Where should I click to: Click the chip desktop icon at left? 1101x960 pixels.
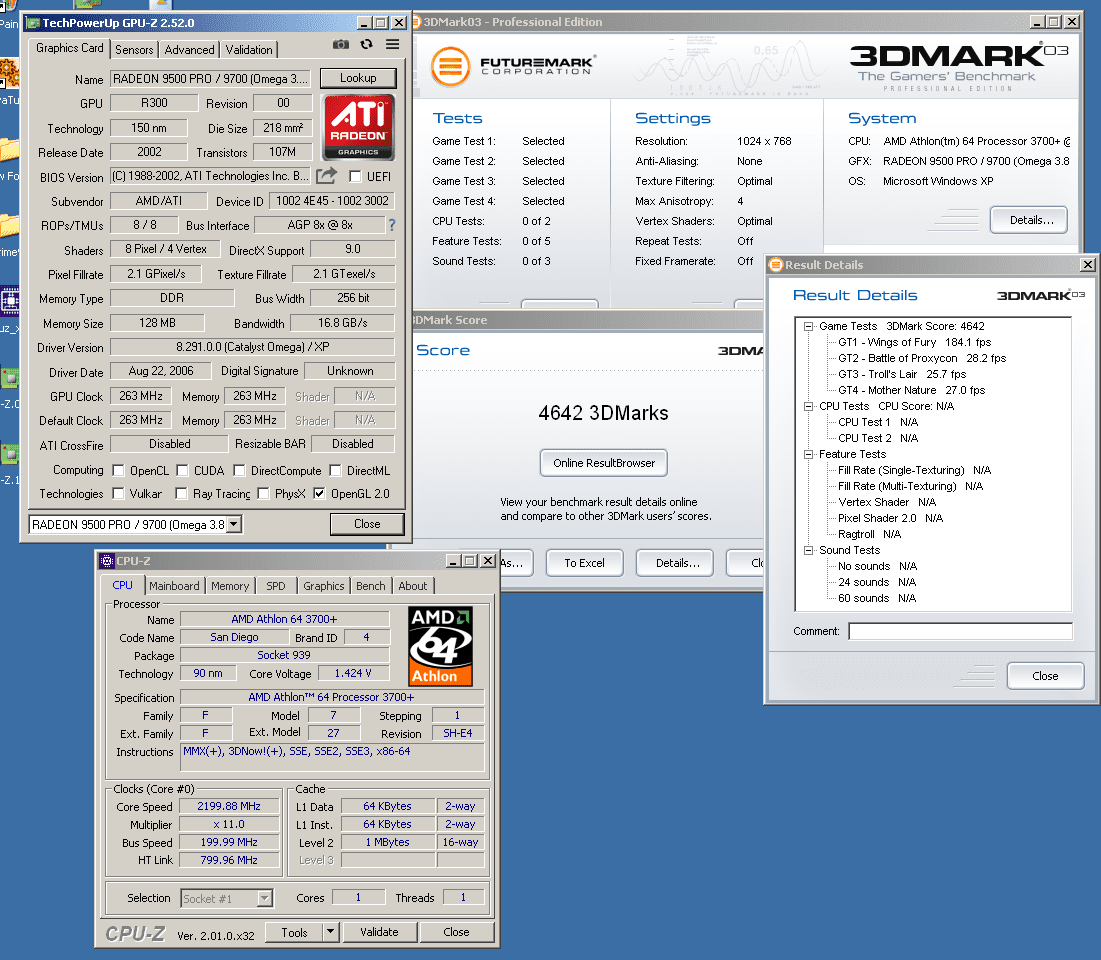[x=10, y=301]
